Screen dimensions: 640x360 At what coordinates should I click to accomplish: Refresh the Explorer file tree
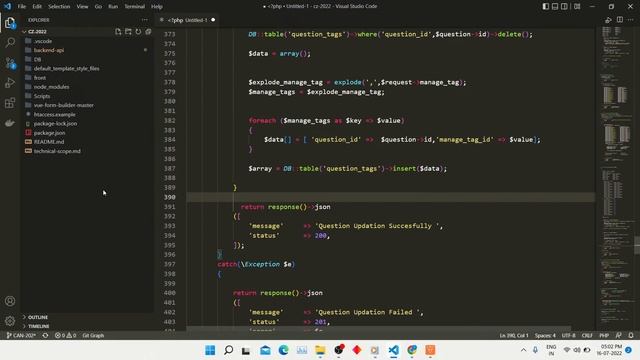[138, 31]
